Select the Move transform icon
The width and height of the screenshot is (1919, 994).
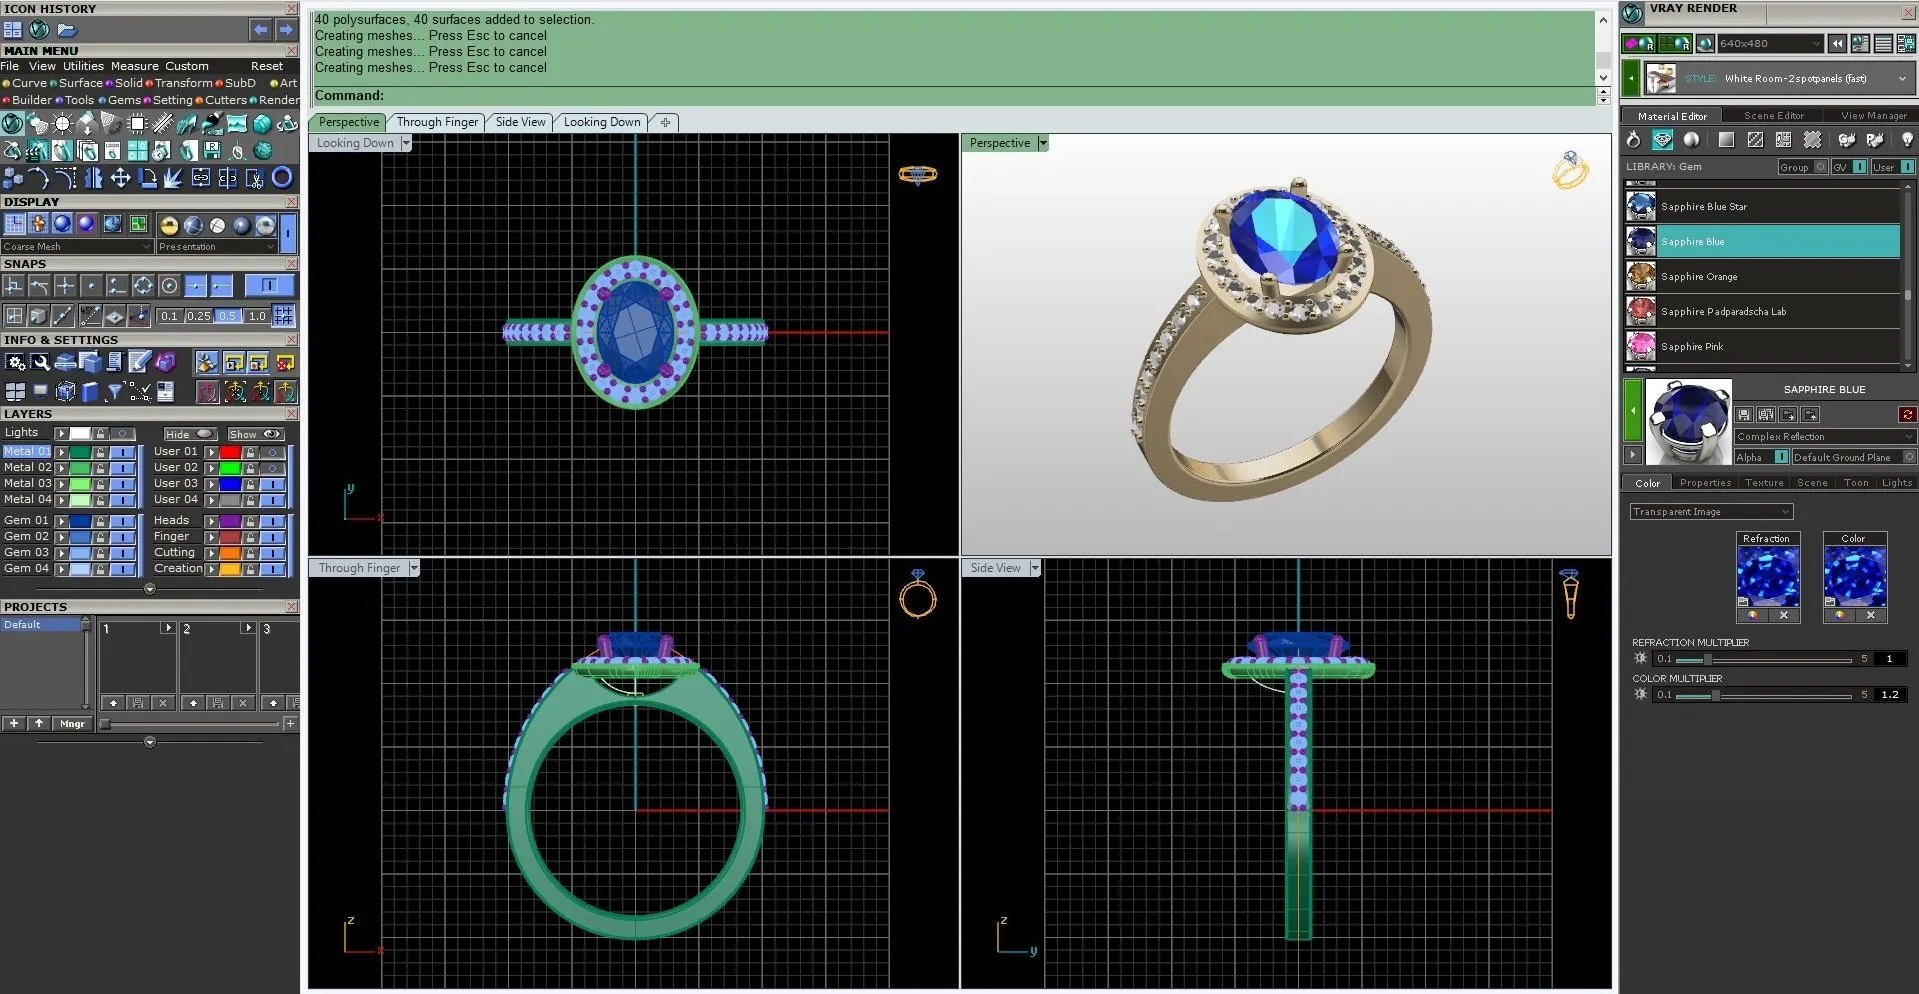[120, 178]
